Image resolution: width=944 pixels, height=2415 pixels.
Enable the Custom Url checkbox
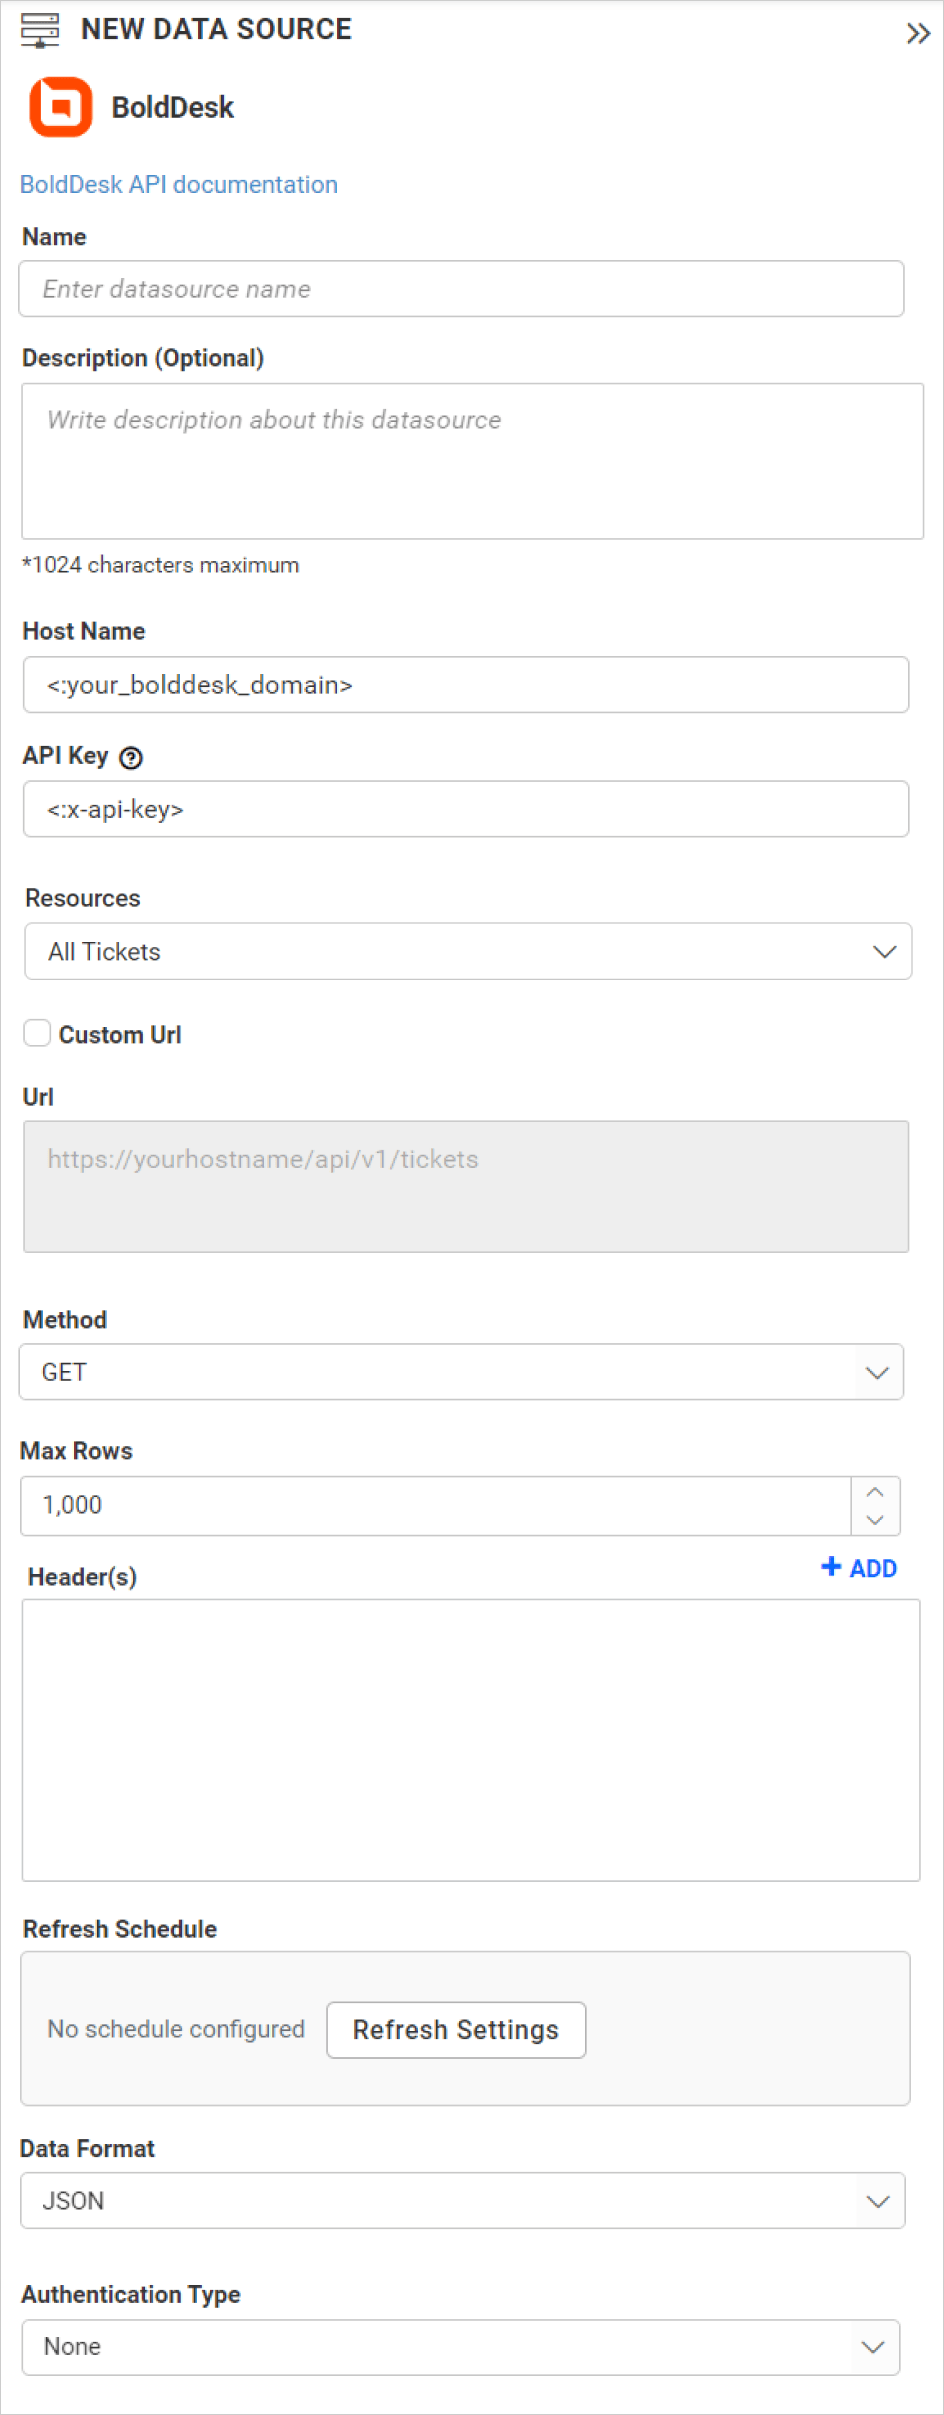coord(37,1033)
